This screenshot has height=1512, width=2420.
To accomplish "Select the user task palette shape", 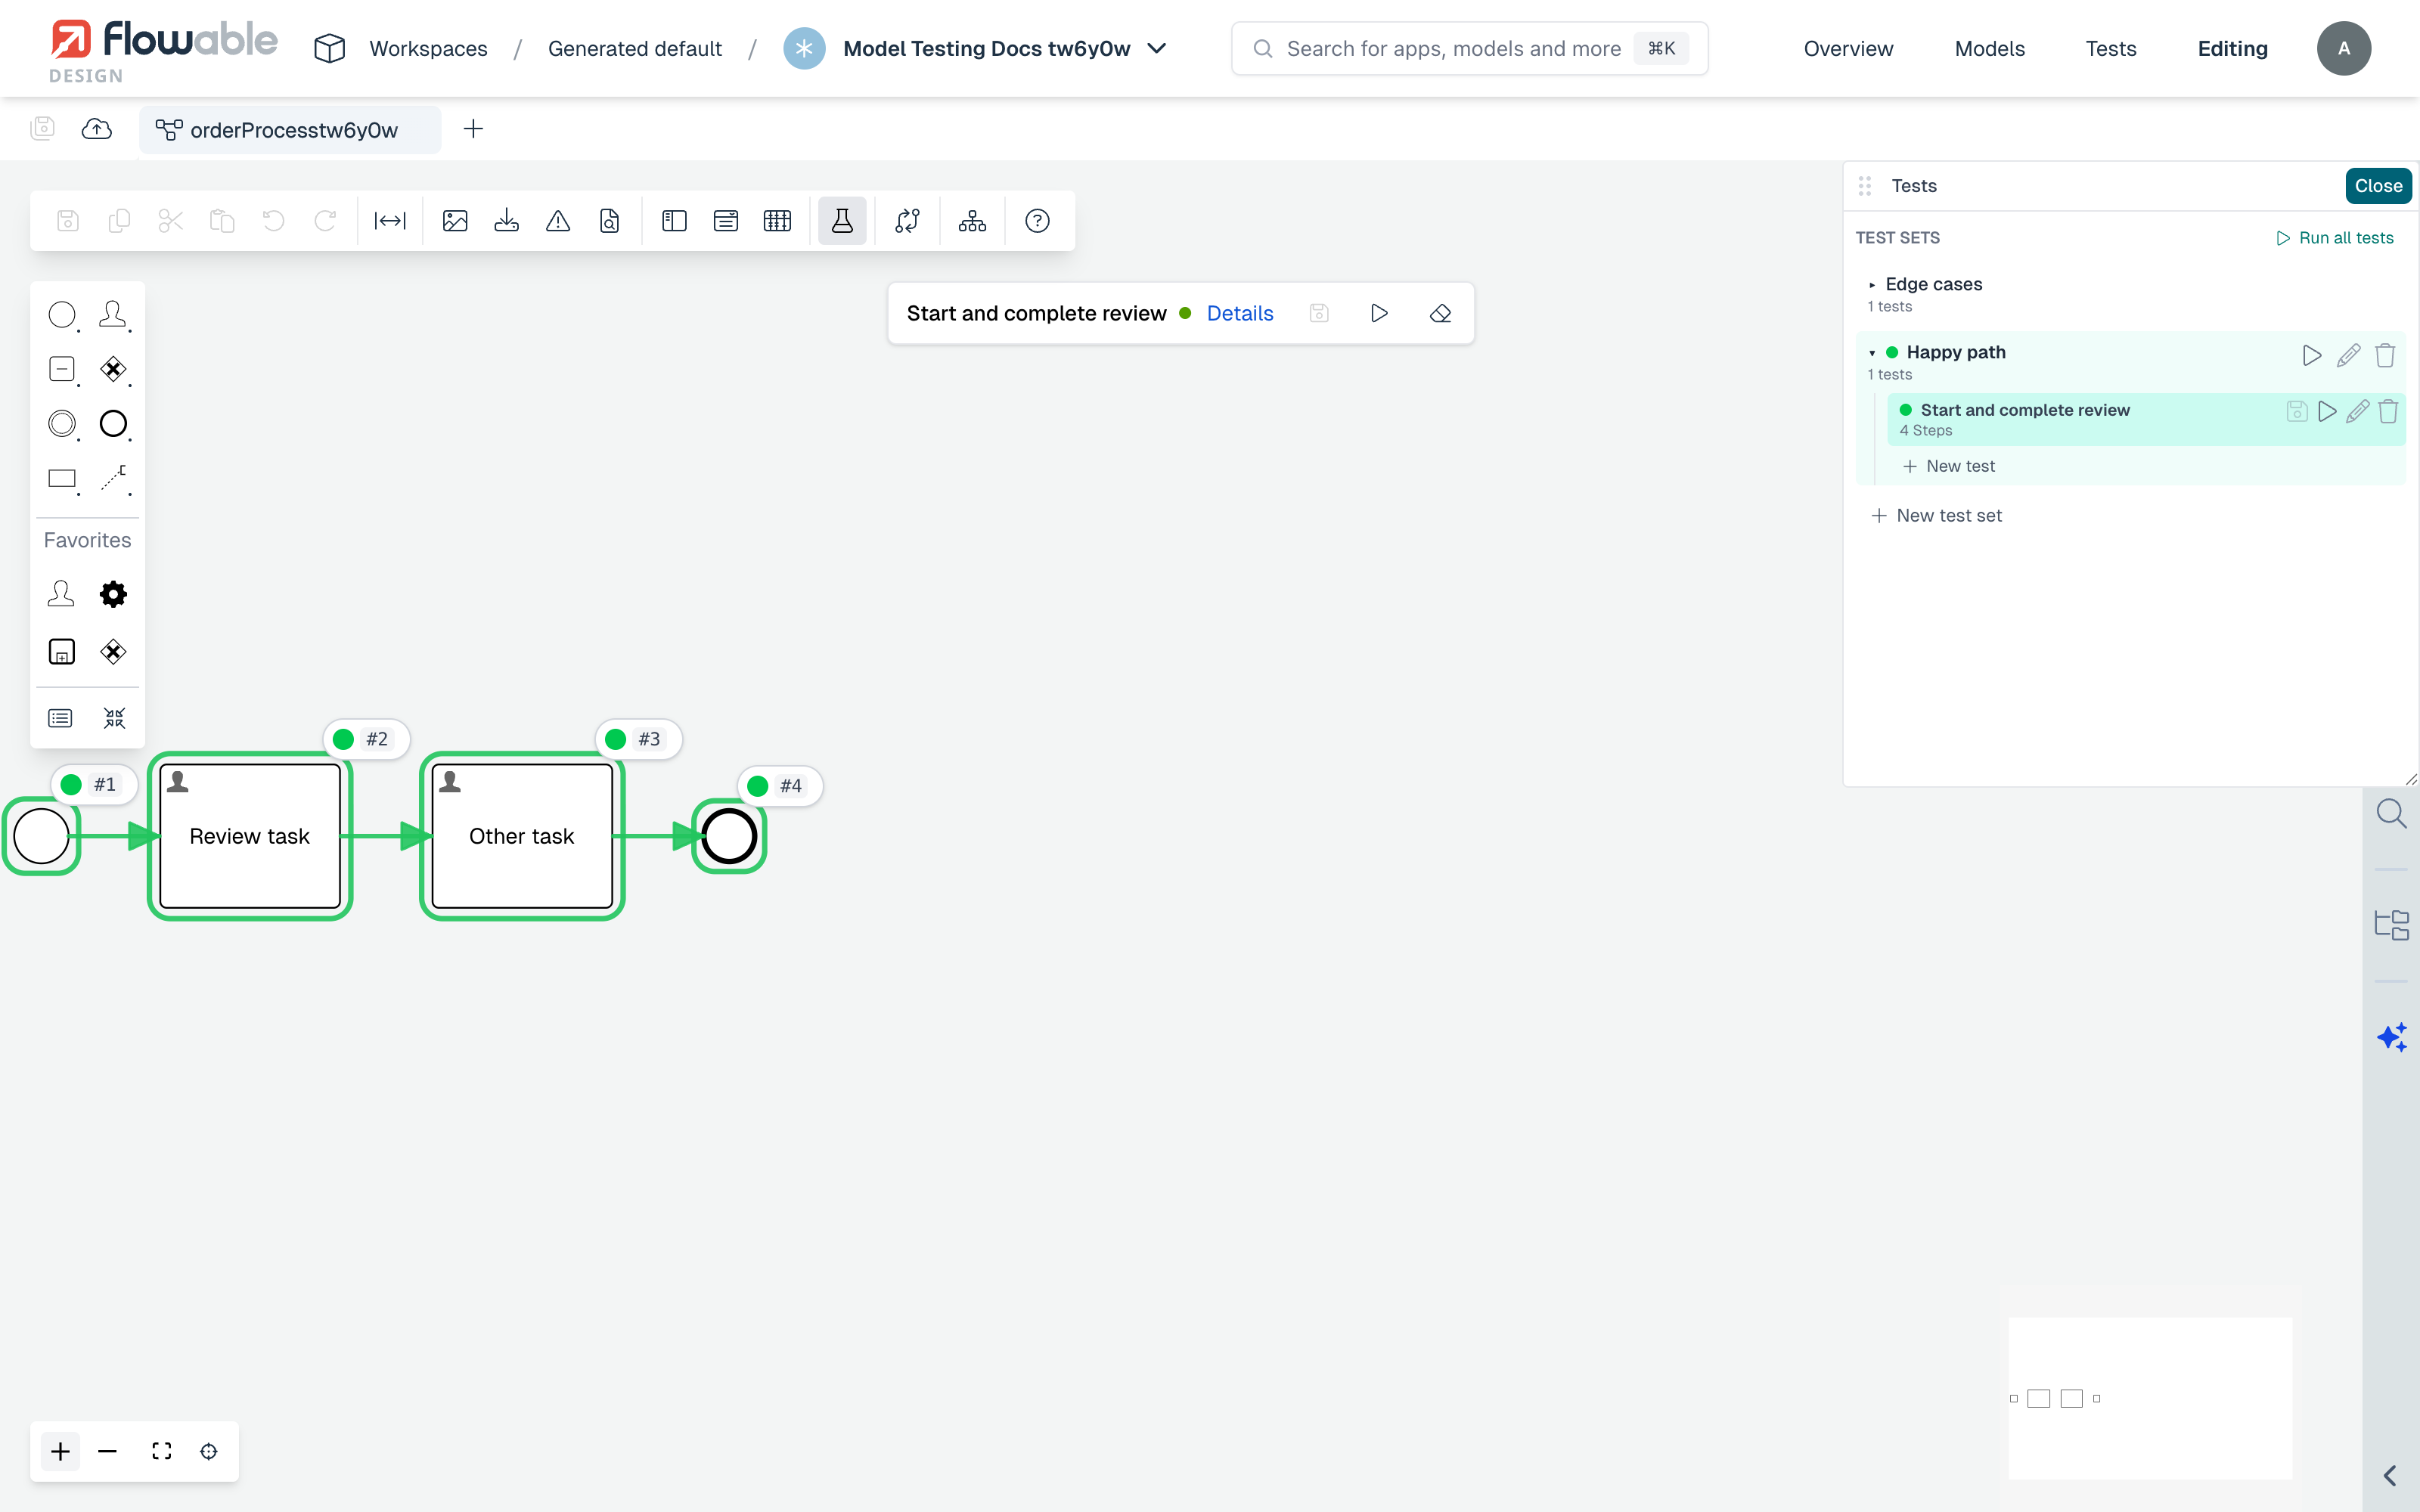I will [x=113, y=316].
